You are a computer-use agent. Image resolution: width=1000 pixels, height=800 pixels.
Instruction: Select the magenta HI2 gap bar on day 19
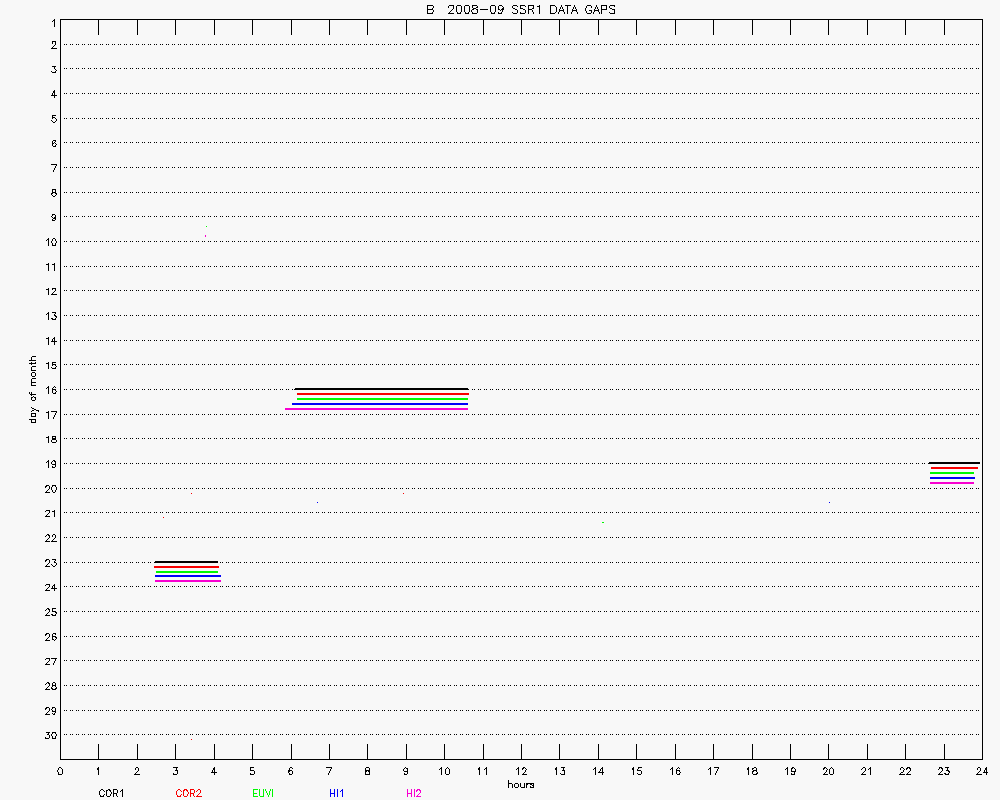pyautogui.click(x=952, y=483)
